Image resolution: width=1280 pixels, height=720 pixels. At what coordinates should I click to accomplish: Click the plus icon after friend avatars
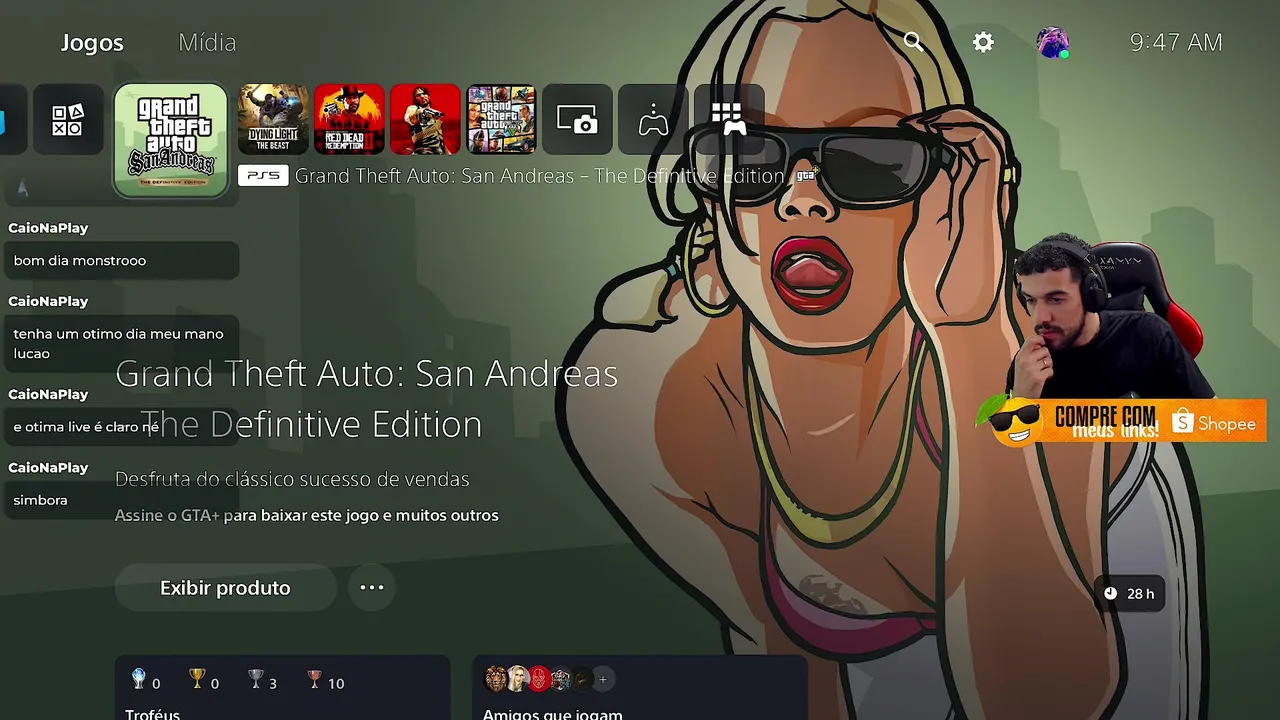coord(602,680)
